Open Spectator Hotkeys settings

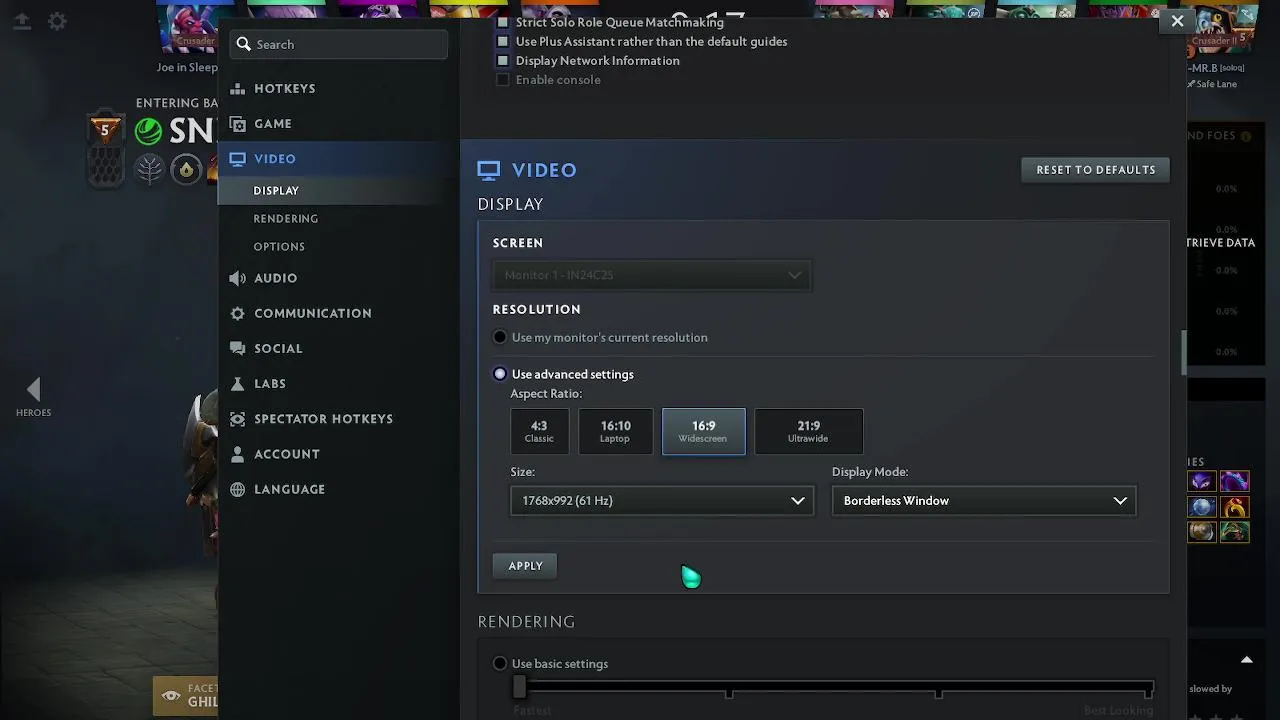click(323, 419)
